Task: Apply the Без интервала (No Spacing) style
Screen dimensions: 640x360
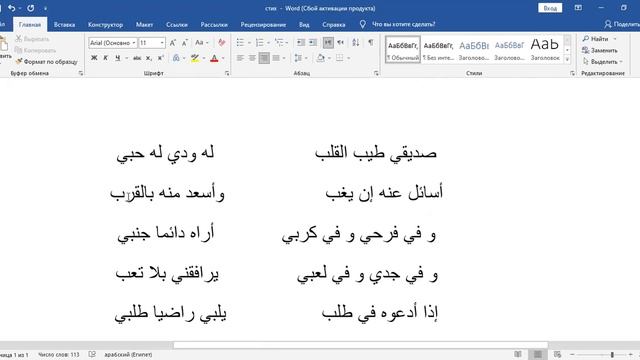Action: (438, 49)
